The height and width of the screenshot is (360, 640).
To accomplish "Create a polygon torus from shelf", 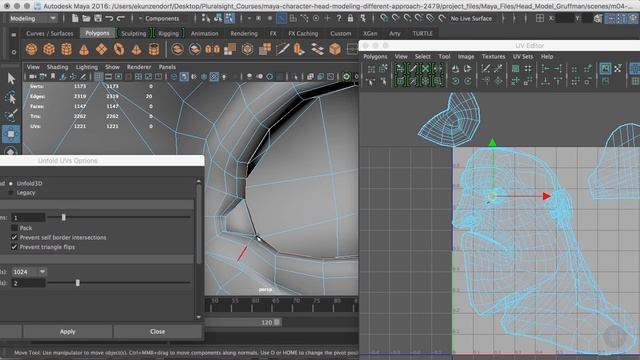I will pos(119,49).
